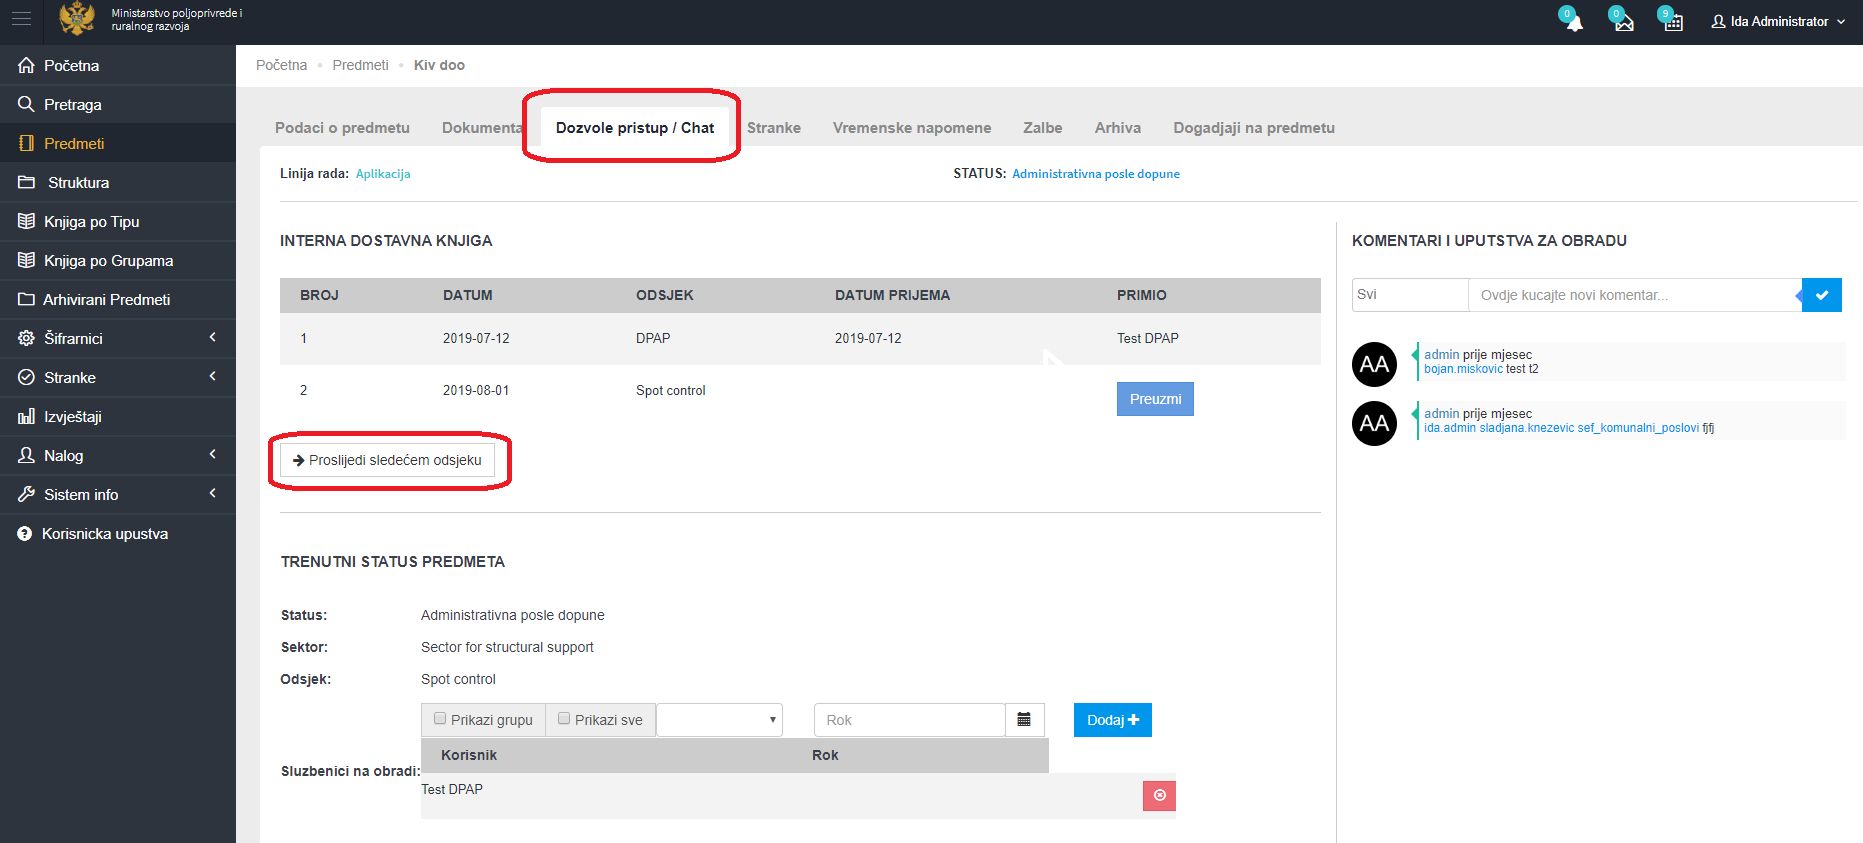1863x843 pixels.
Task: Click the Preuzmi button
Action: (x=1155, y=399)
